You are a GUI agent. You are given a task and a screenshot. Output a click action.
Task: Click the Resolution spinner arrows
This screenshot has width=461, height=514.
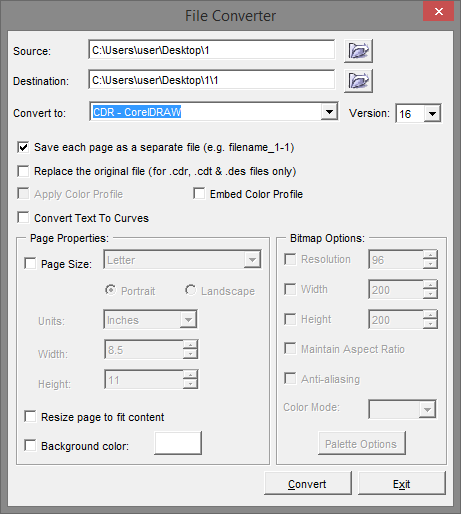(x=430, y=259)
